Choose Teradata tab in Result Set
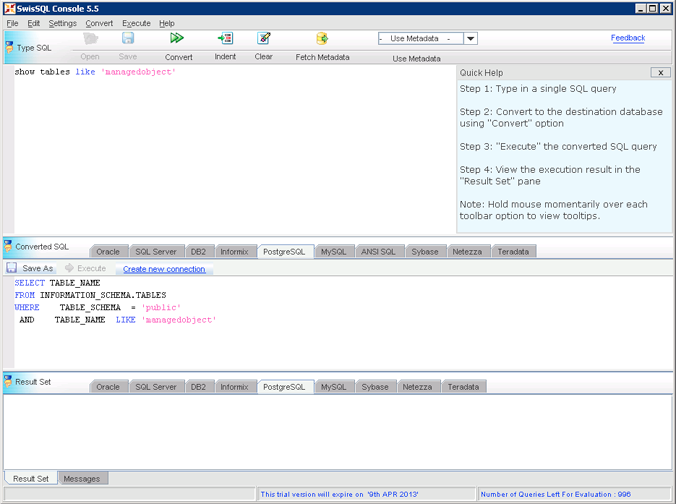This screenshot has height=504, width=676. (x=462, y=387)
